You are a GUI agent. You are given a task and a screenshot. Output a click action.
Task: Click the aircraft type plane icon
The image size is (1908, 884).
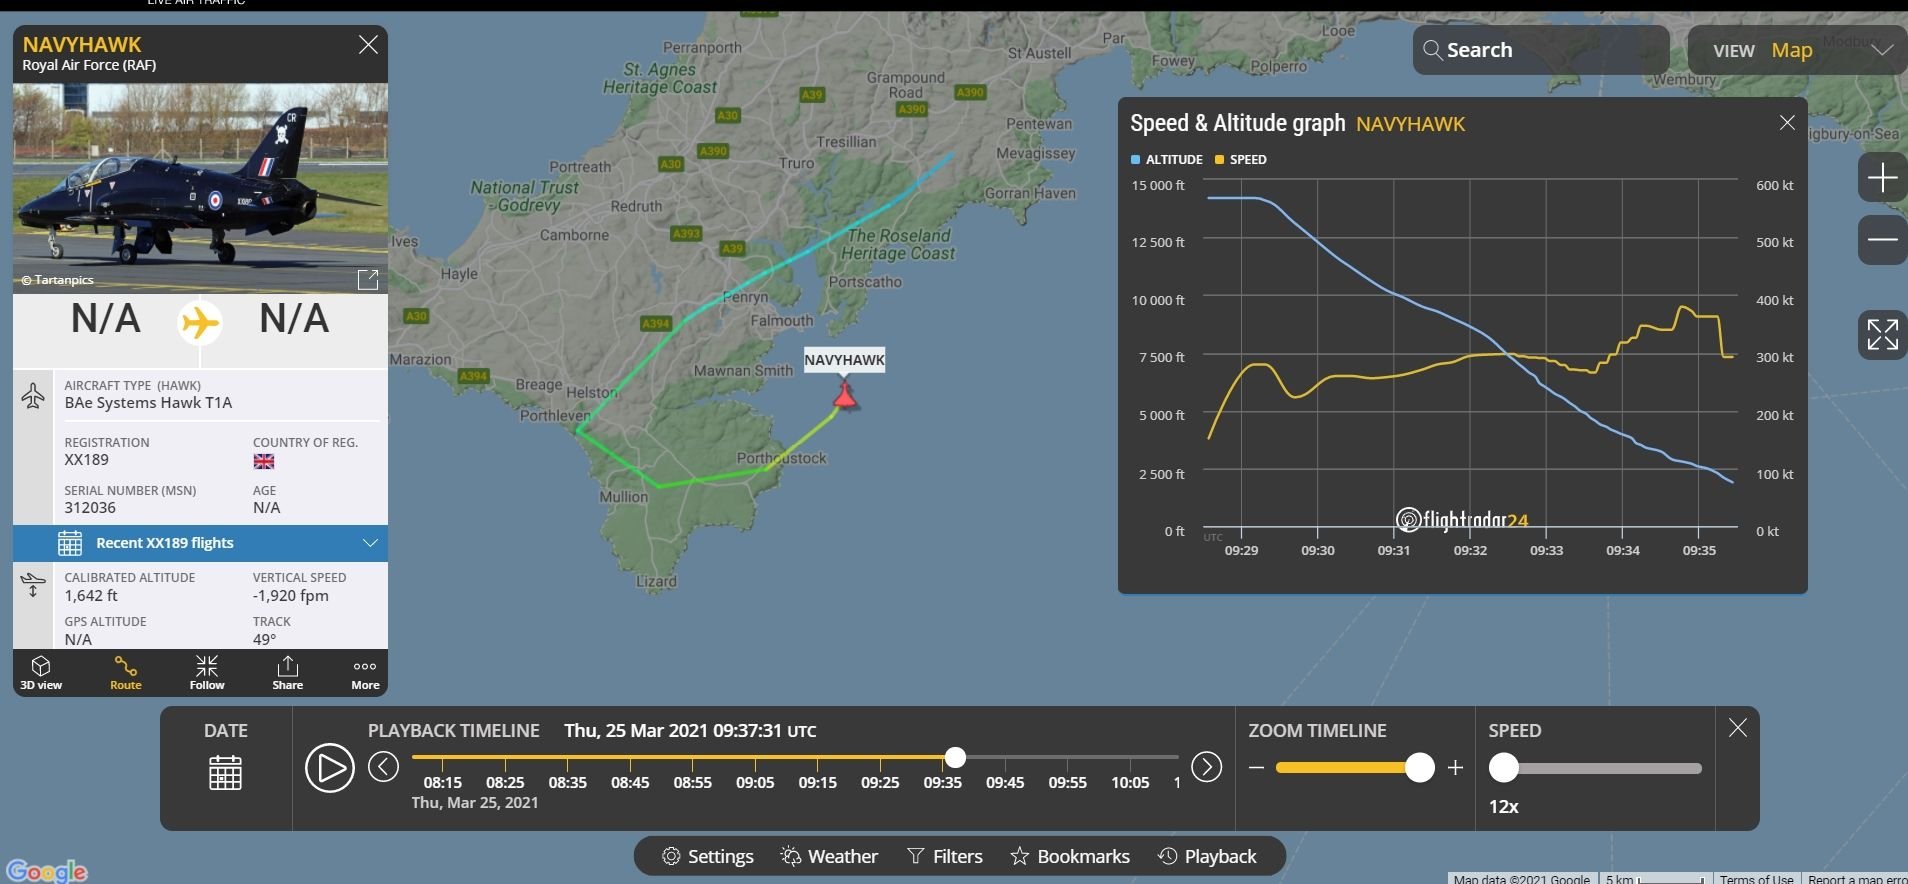(x=33, y=395)
